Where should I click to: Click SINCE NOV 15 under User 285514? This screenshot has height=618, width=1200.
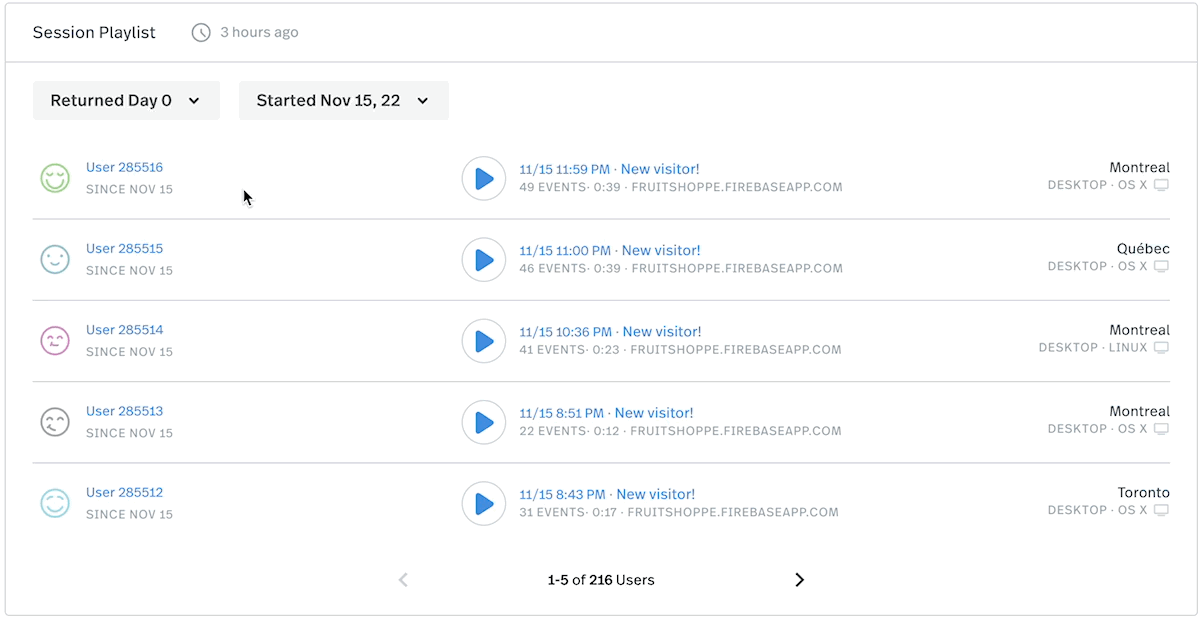coord(129,352)
